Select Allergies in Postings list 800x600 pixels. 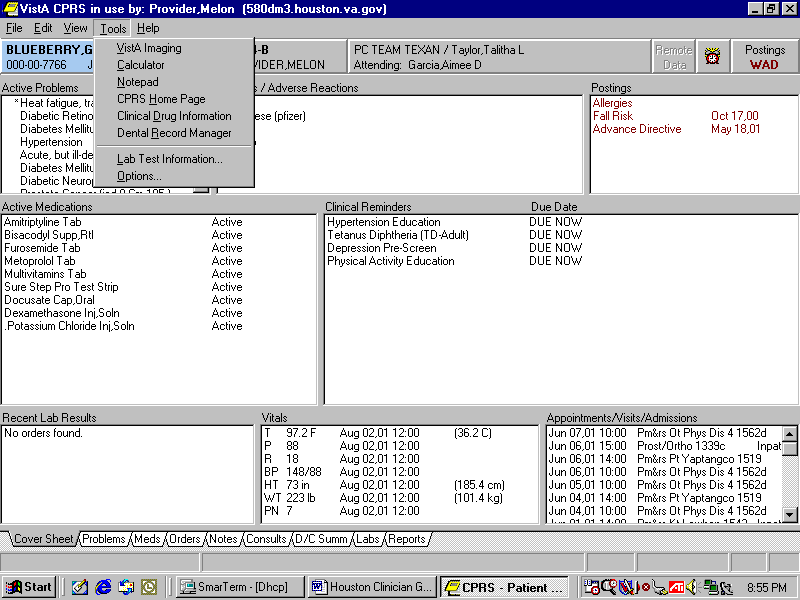612,103
